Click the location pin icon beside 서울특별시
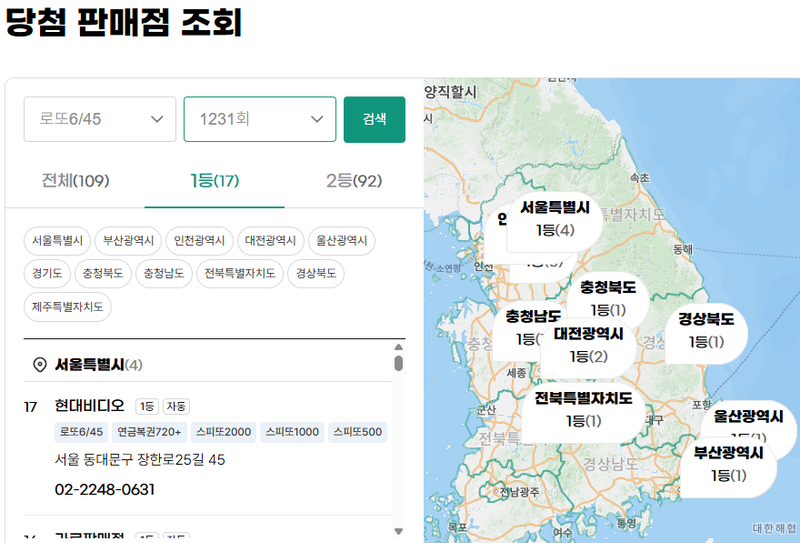Viewport: 800px width, 543px height. coord(39,365)
